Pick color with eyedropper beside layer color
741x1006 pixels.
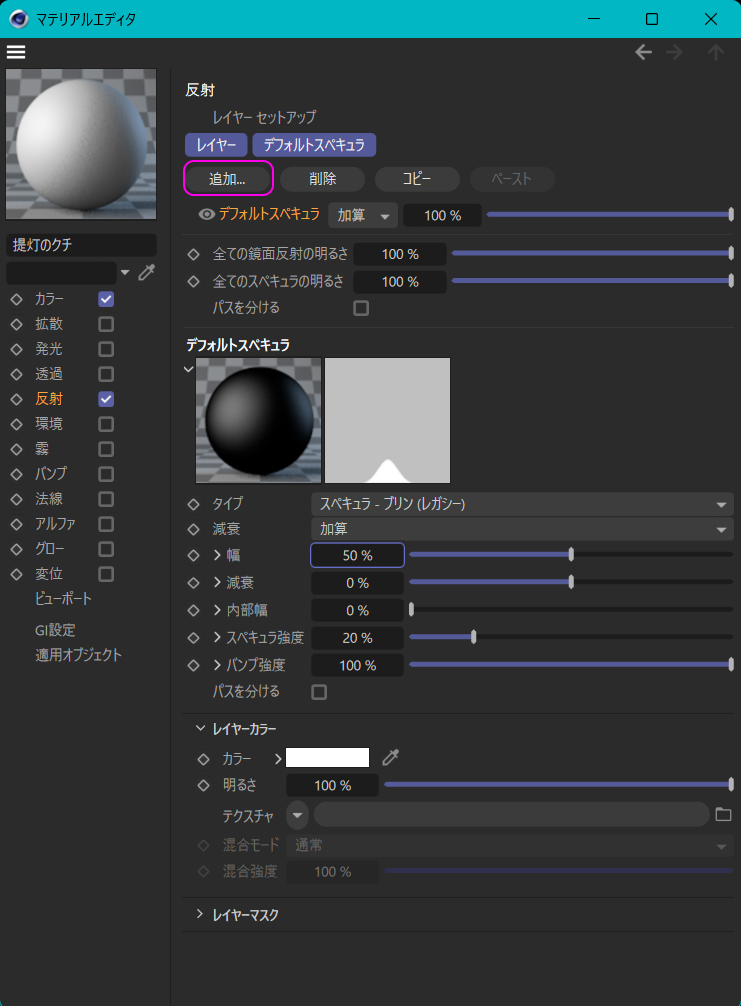click(390, 758)
